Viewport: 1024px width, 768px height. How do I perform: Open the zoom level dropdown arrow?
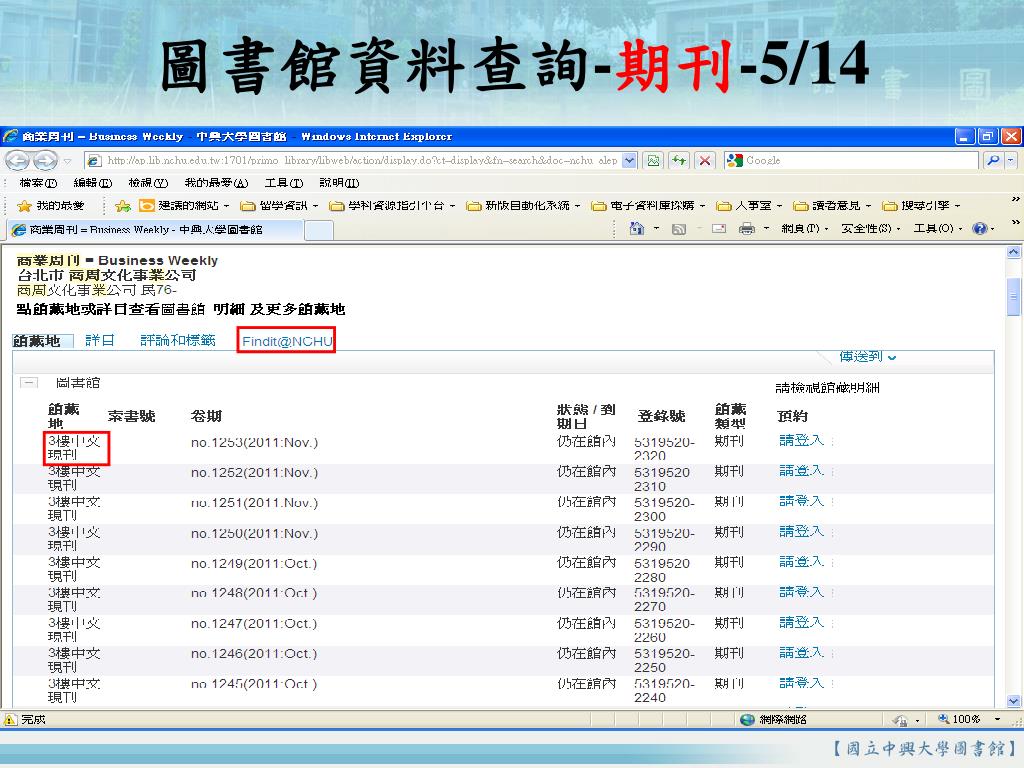[x=997, y=720]
